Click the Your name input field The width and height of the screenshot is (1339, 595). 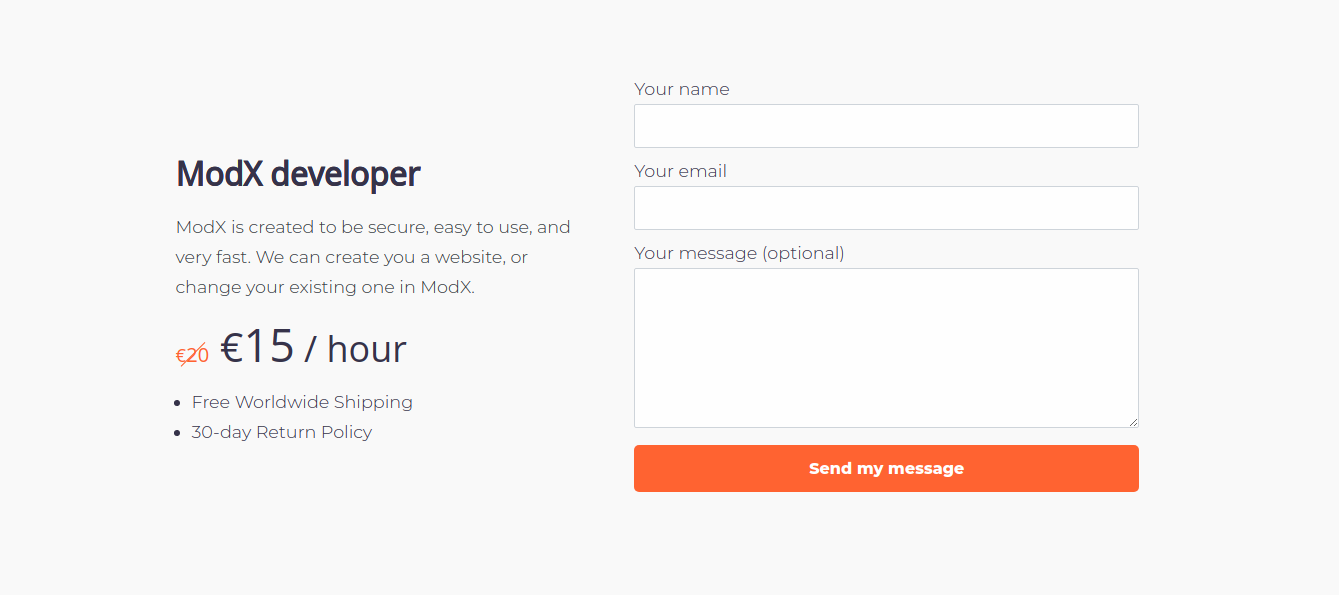886,126
